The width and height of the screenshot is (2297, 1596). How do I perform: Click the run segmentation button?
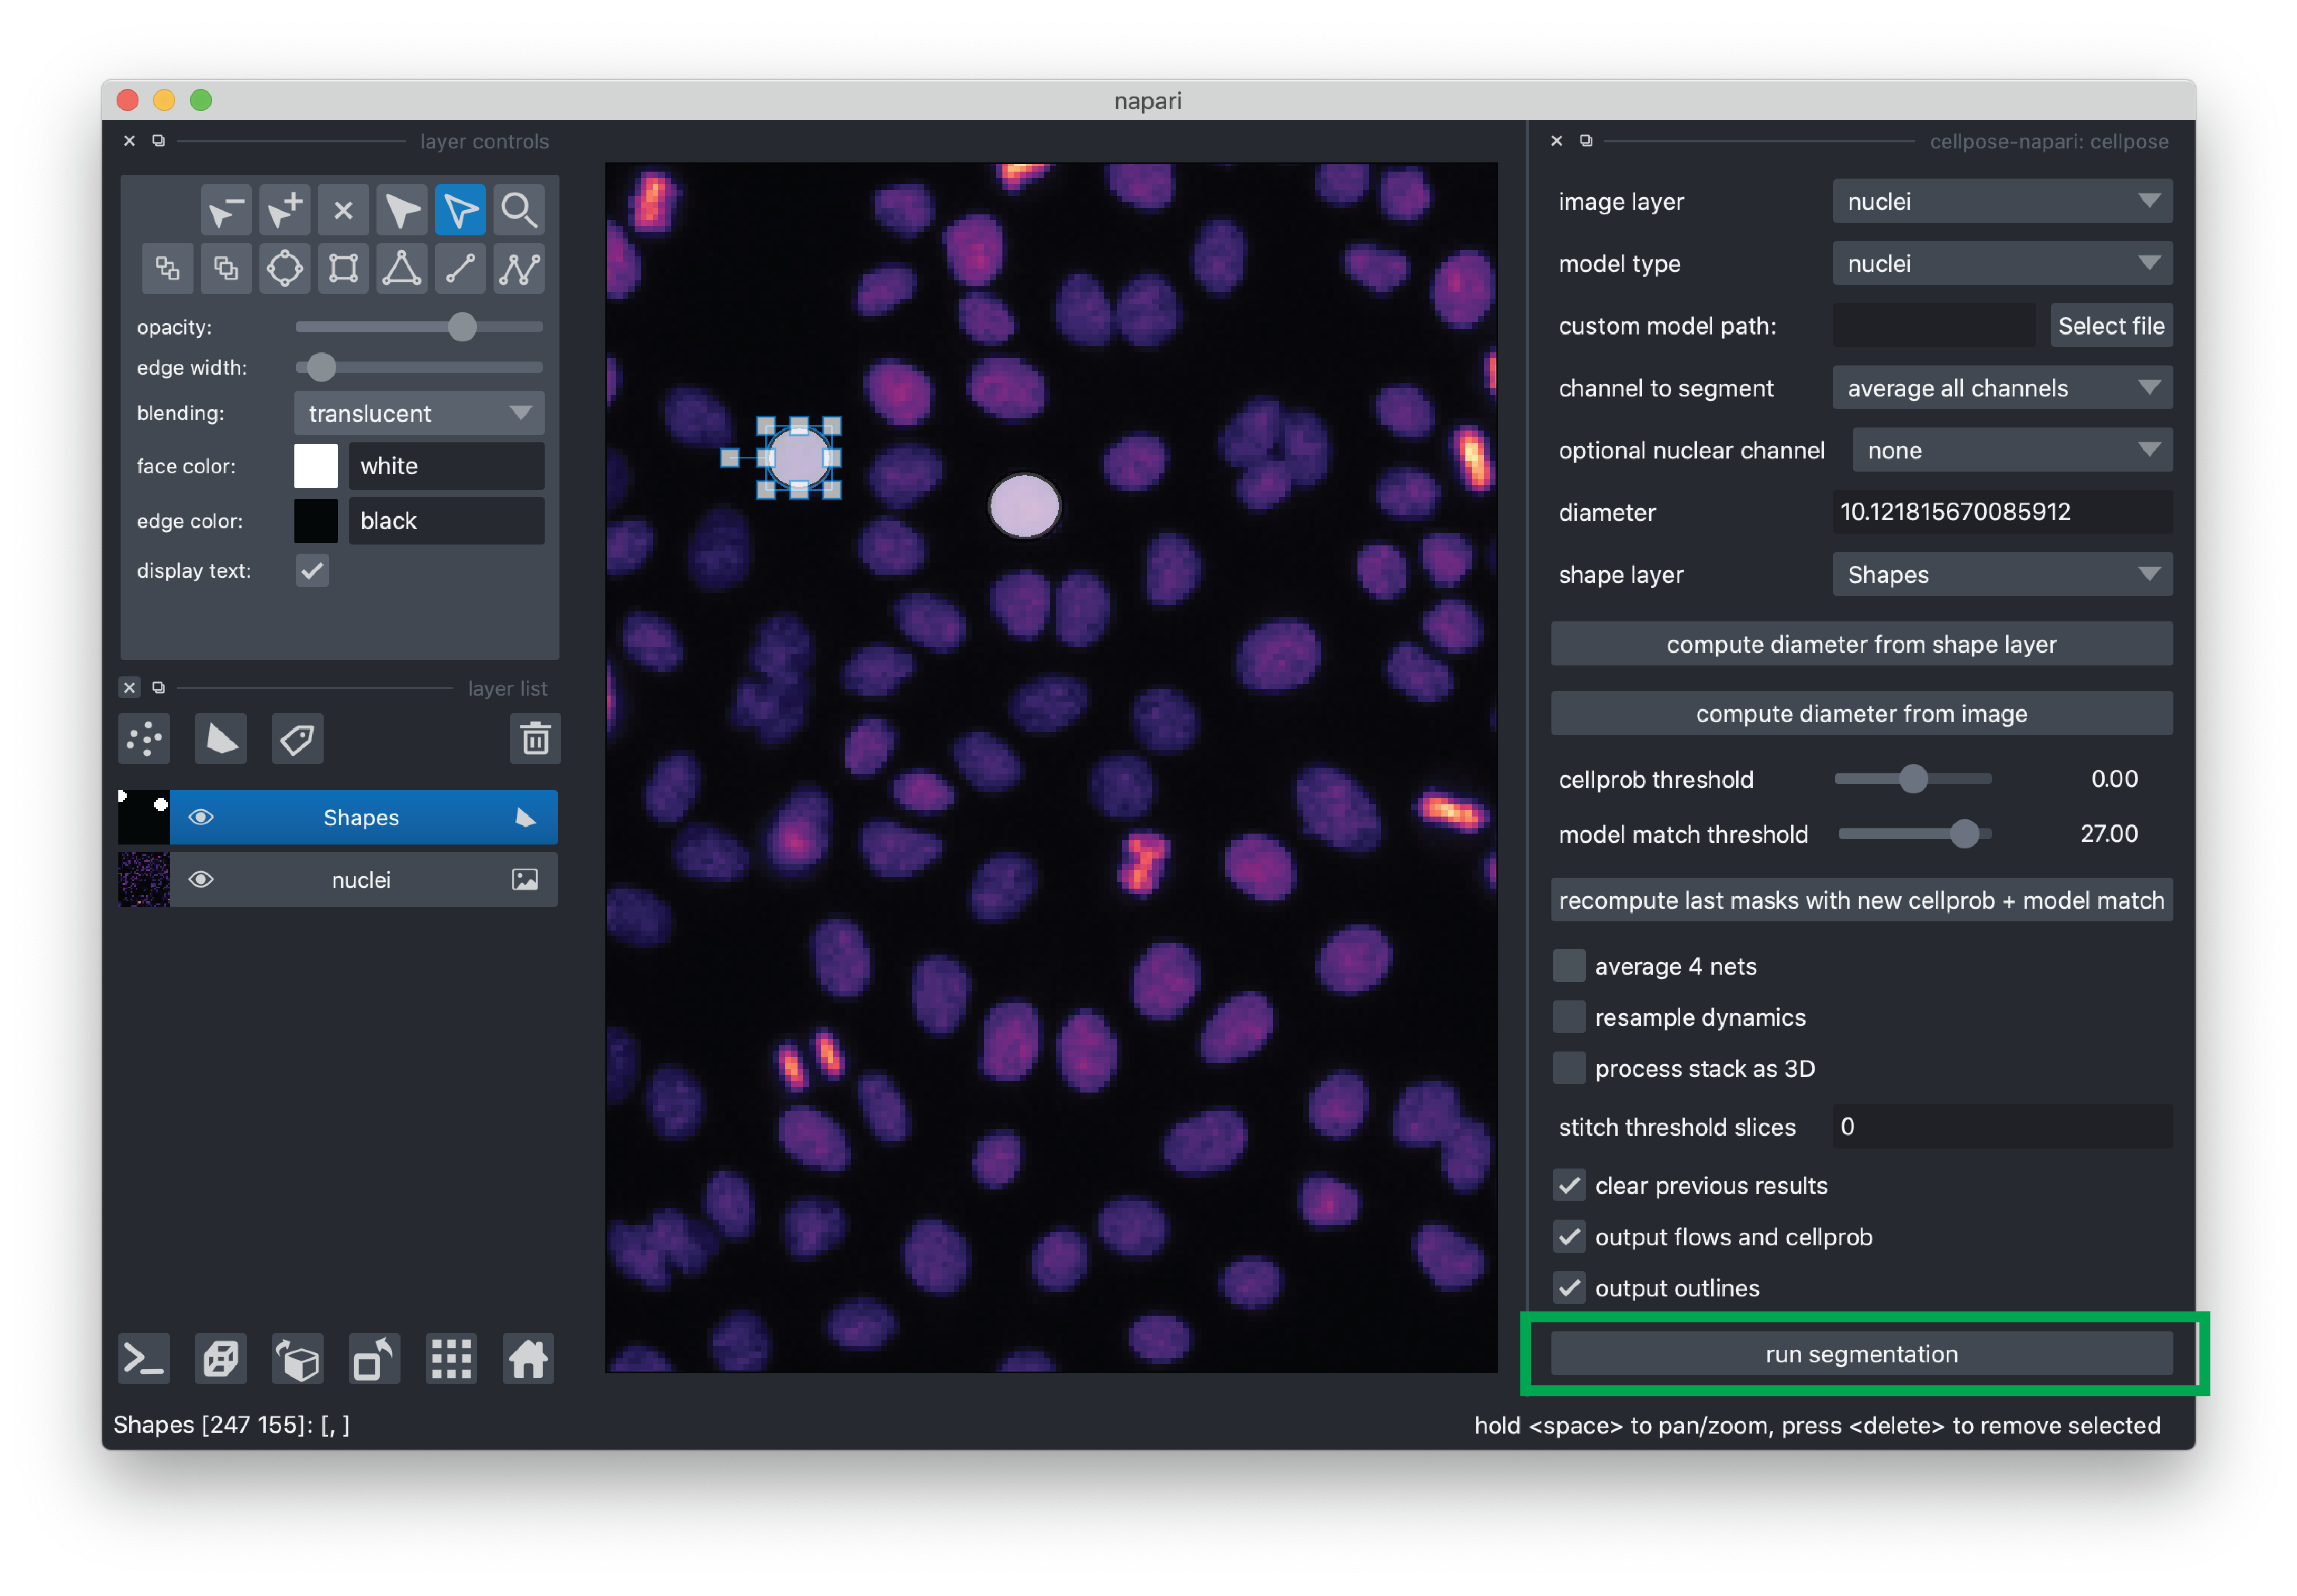click(1861, 1354)
